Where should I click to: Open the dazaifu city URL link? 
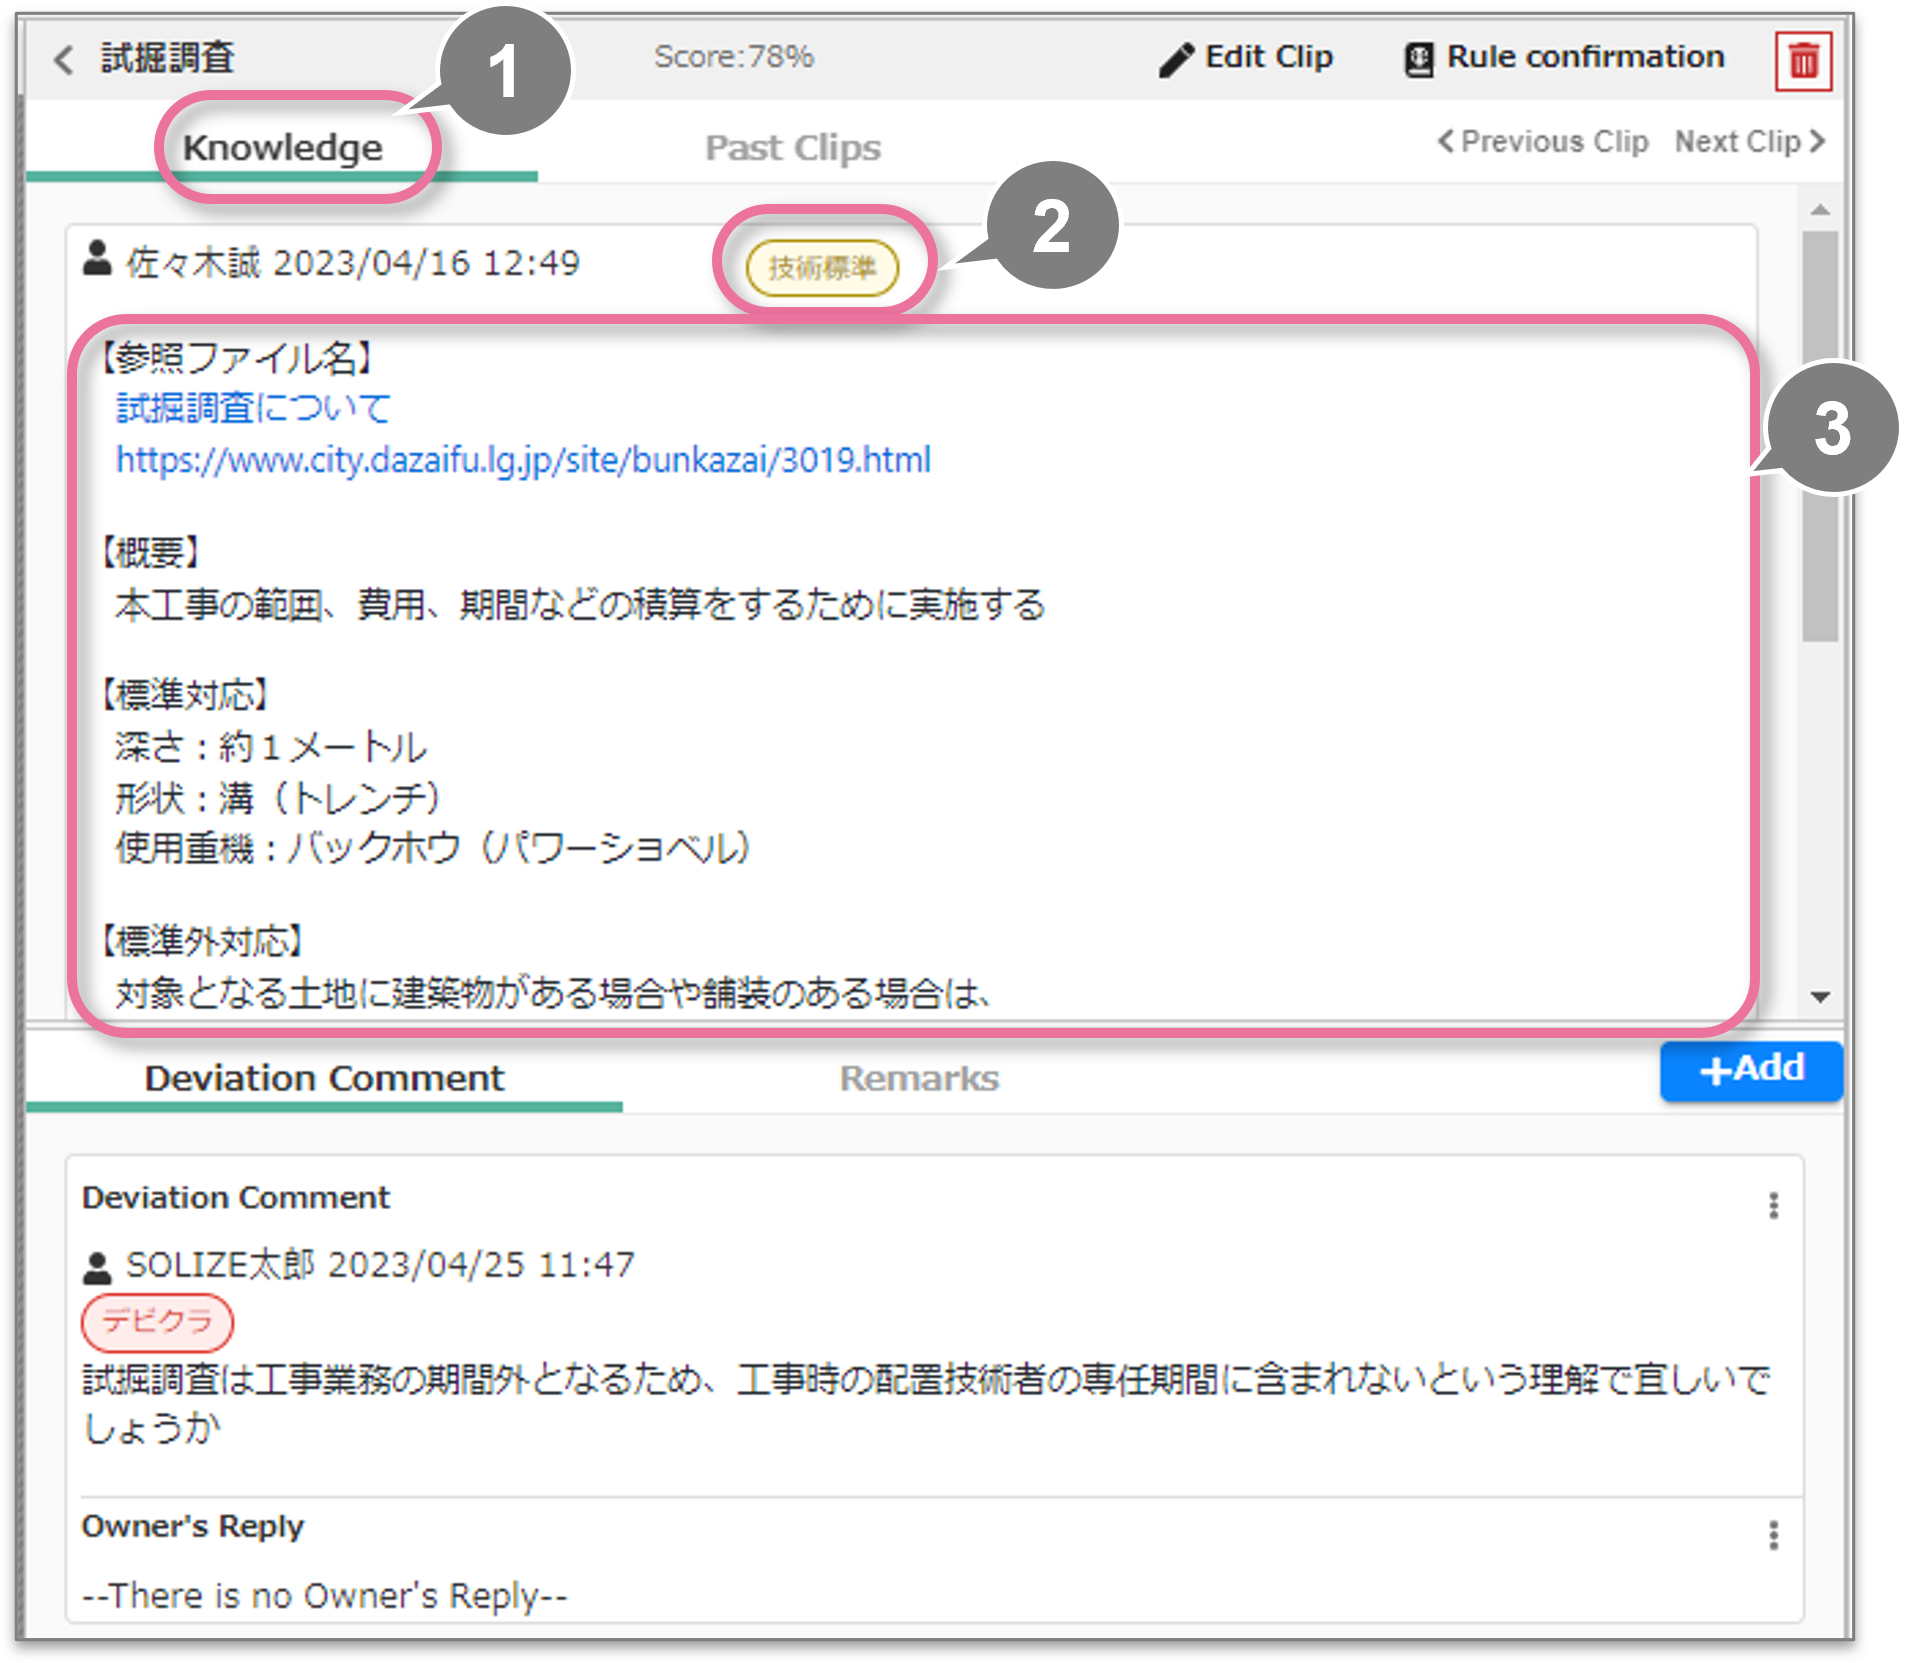coord(523,460)
